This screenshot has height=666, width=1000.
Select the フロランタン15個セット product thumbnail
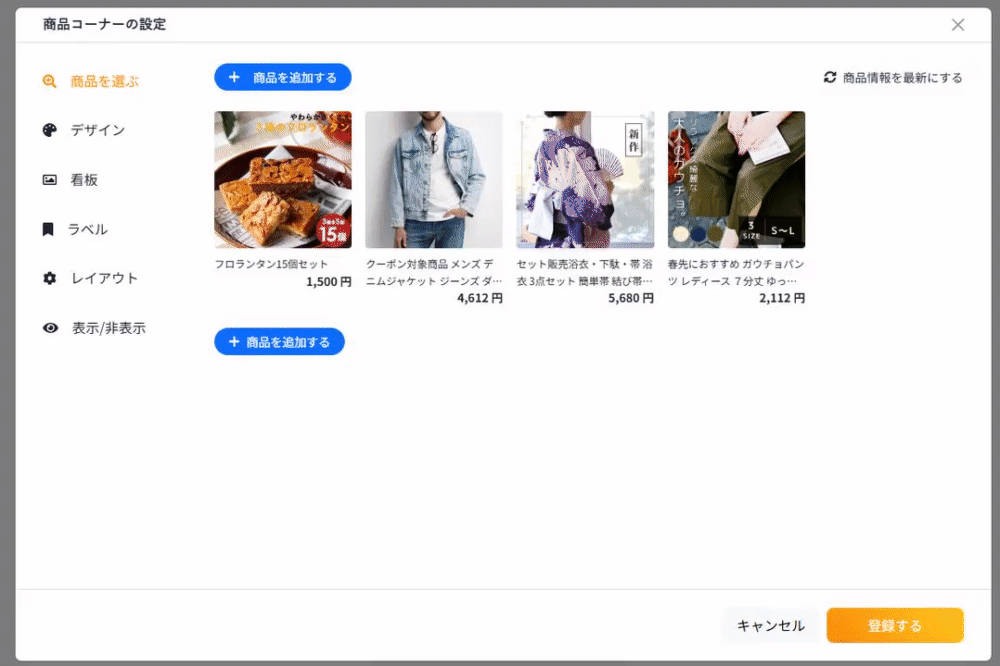click(283, 180)
